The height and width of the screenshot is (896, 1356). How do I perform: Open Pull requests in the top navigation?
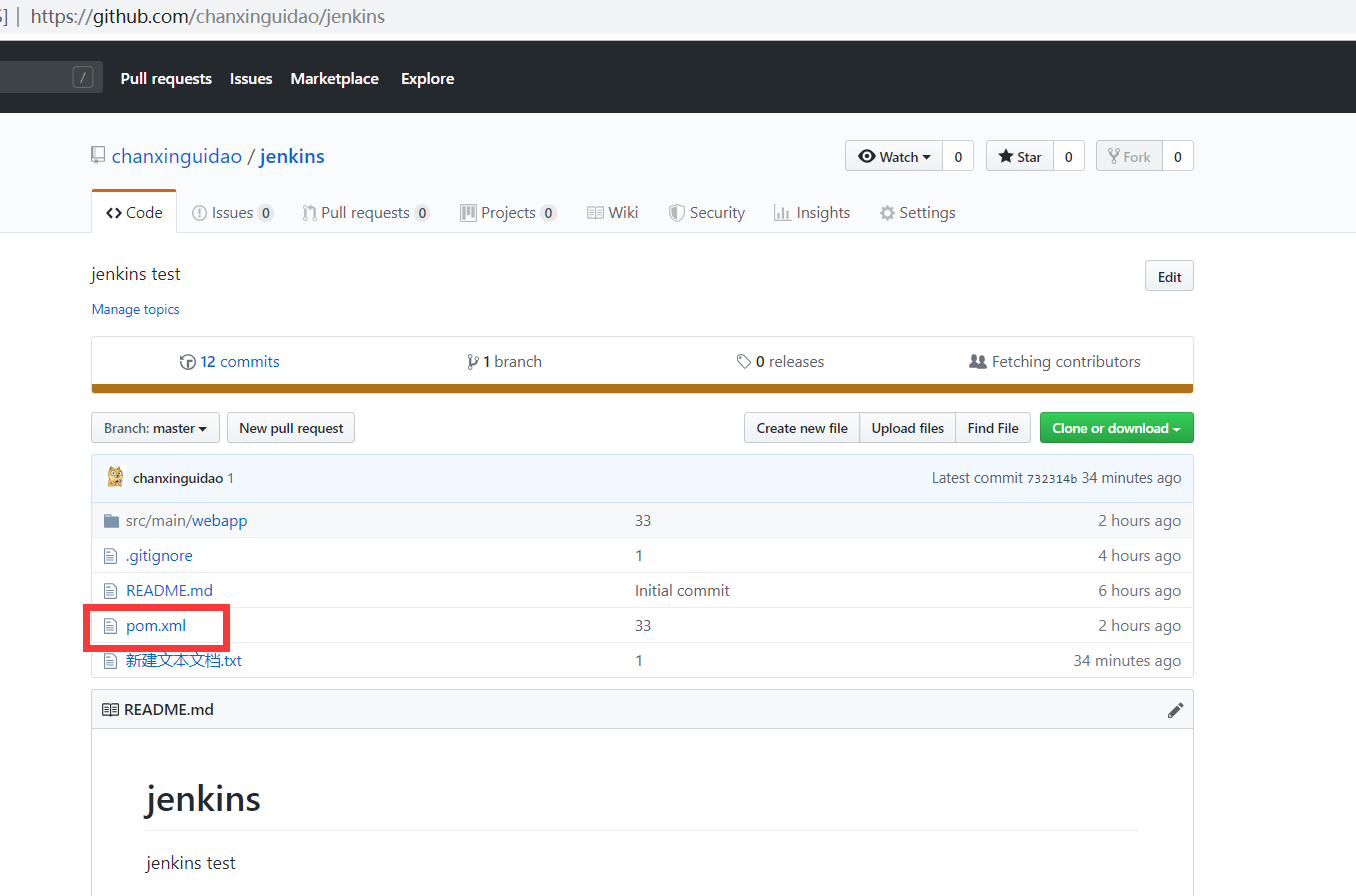tap(166, 78)
